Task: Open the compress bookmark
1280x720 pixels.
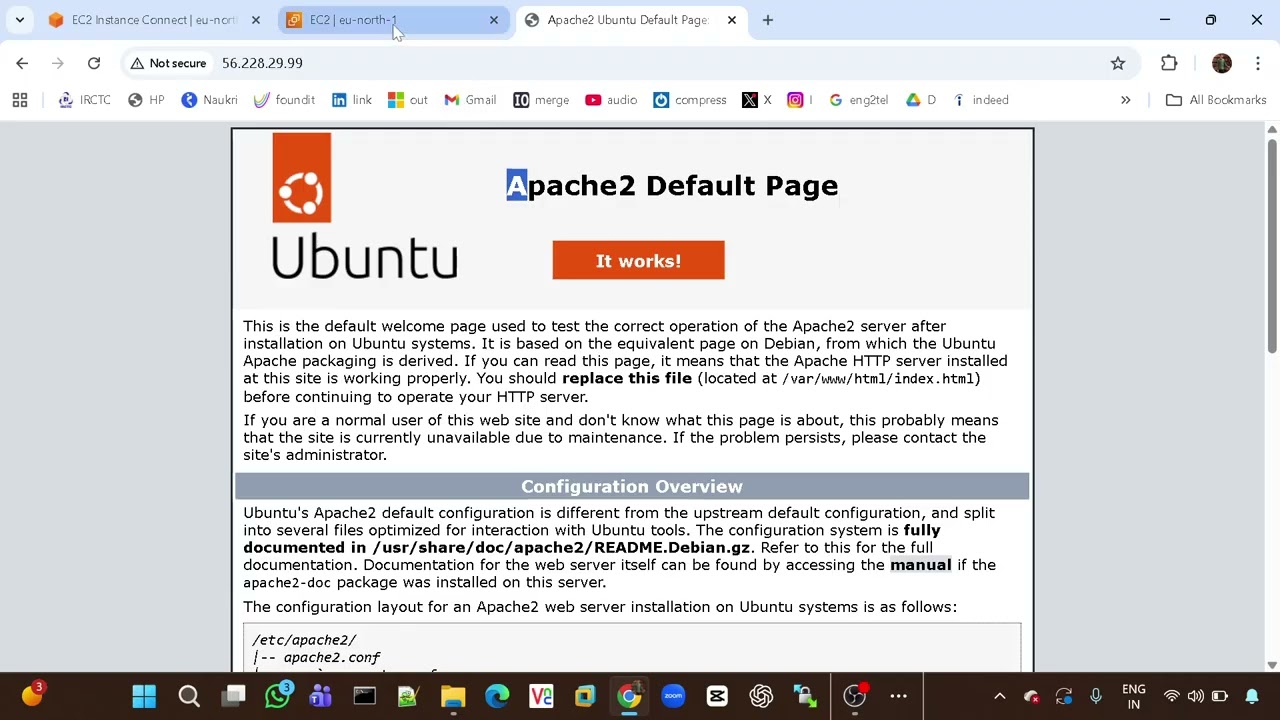Action: 690,100
